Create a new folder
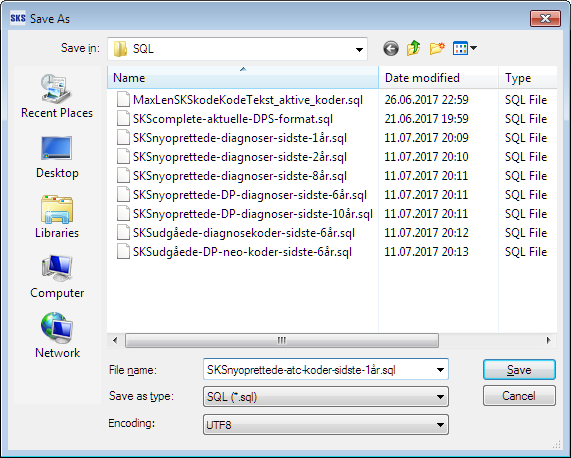Screen dimensions: 571x458 [x=437, y=48]
